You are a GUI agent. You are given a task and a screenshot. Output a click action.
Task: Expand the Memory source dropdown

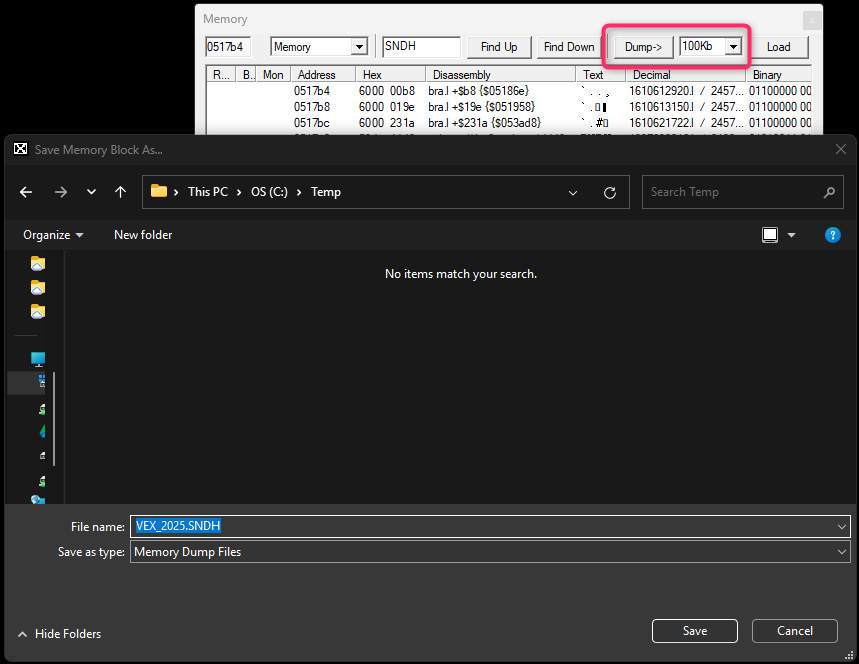359,47
